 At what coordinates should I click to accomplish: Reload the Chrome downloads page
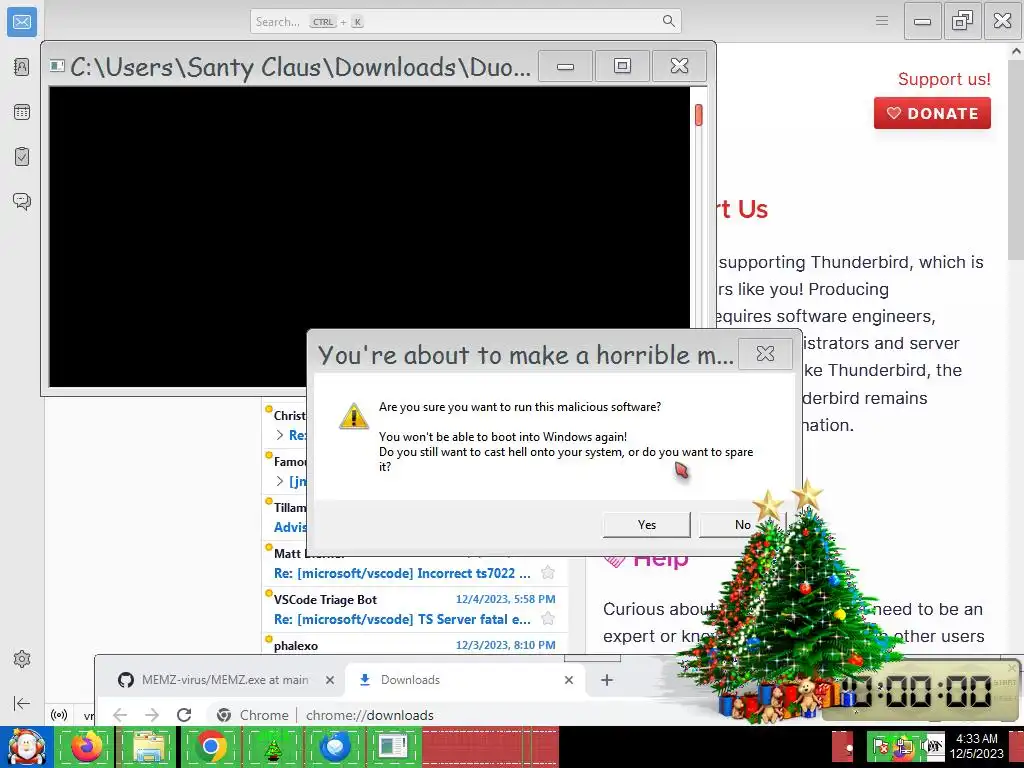pyautogui.click(x=184, y=715)
